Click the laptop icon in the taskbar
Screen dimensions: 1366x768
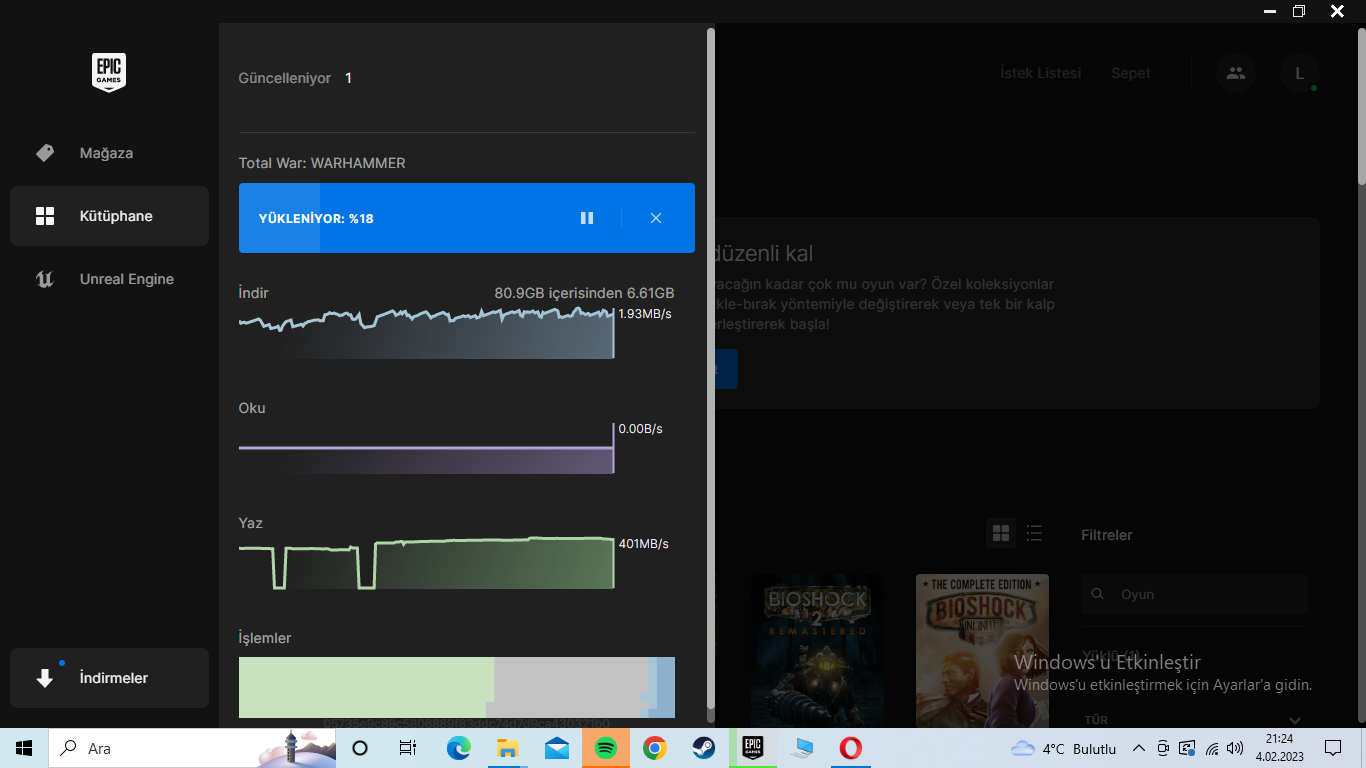[x=802, y=748]
